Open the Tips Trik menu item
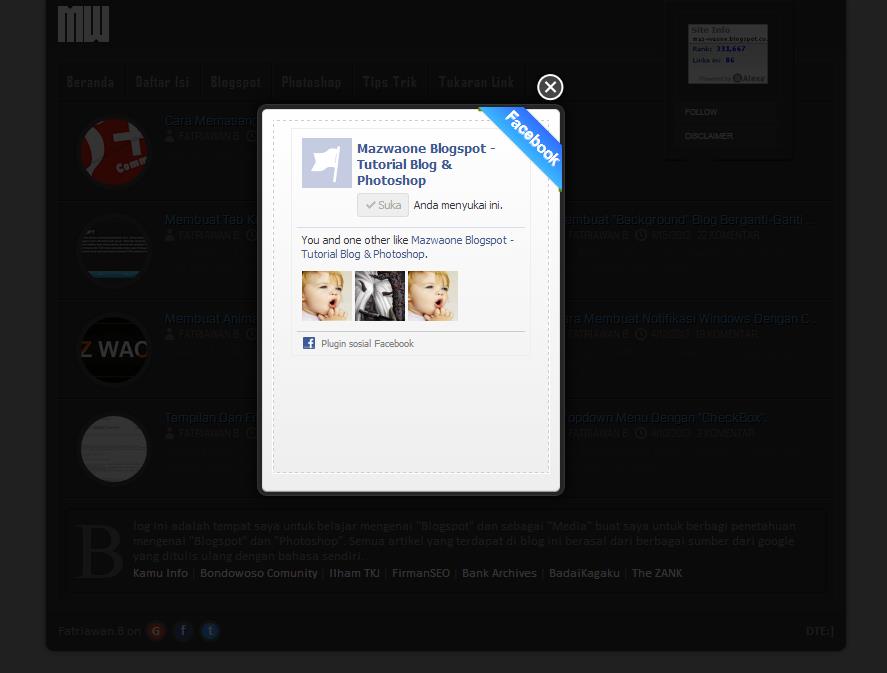Viewport: 887px width, 673px height. coord(389,82)
